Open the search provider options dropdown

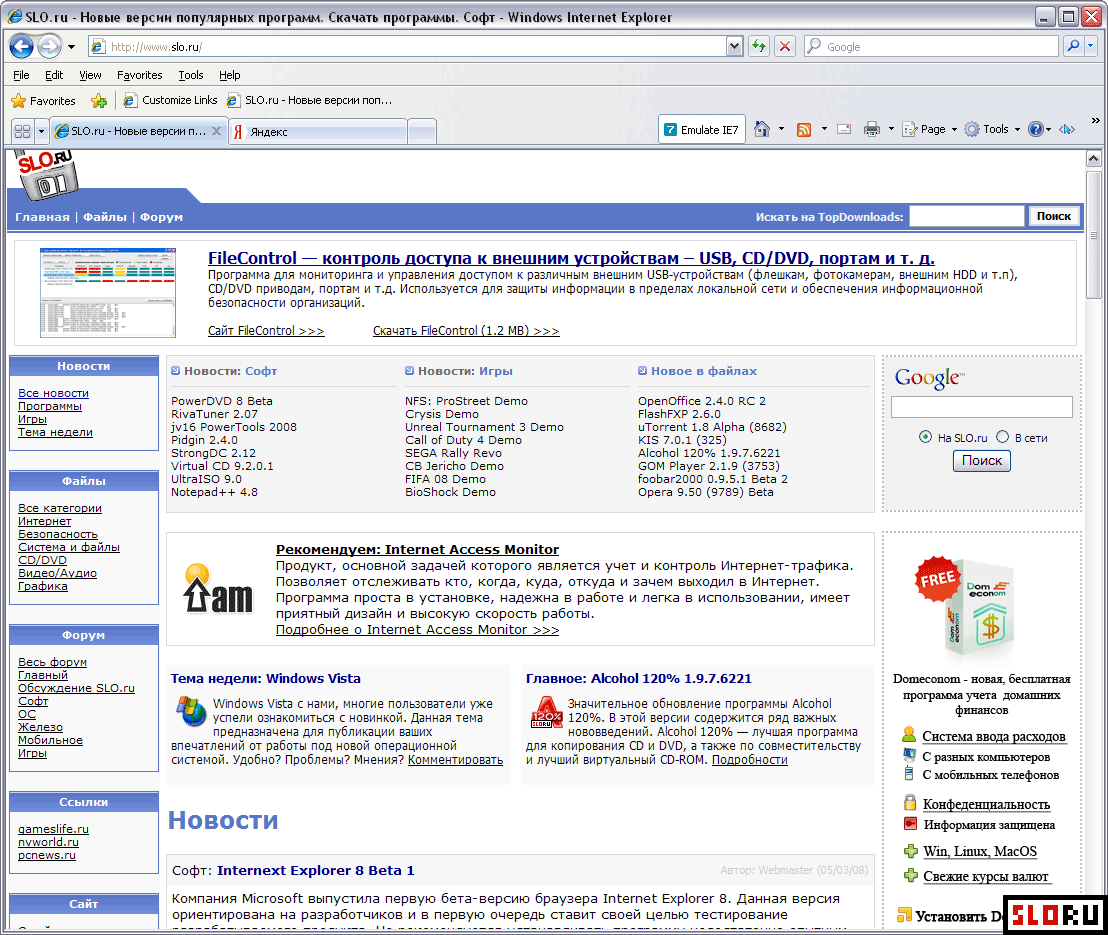1090,46
